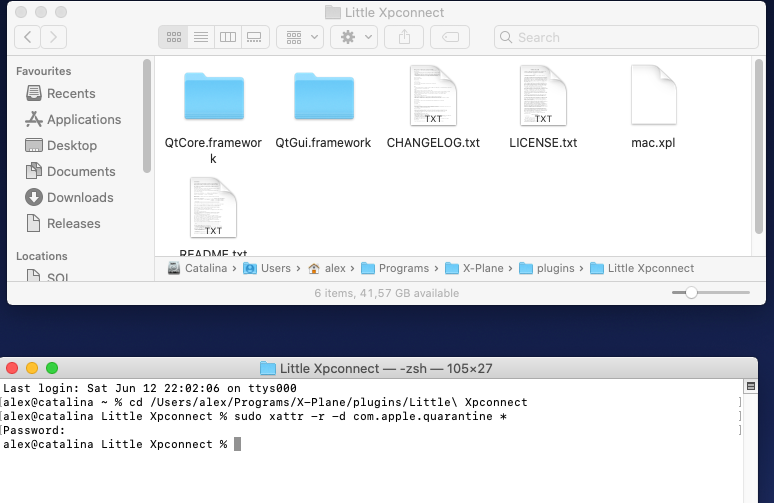Click the Terminal title folder proxy icon
The width and height of the screenshot is (774, 503).
pos(268,368)
